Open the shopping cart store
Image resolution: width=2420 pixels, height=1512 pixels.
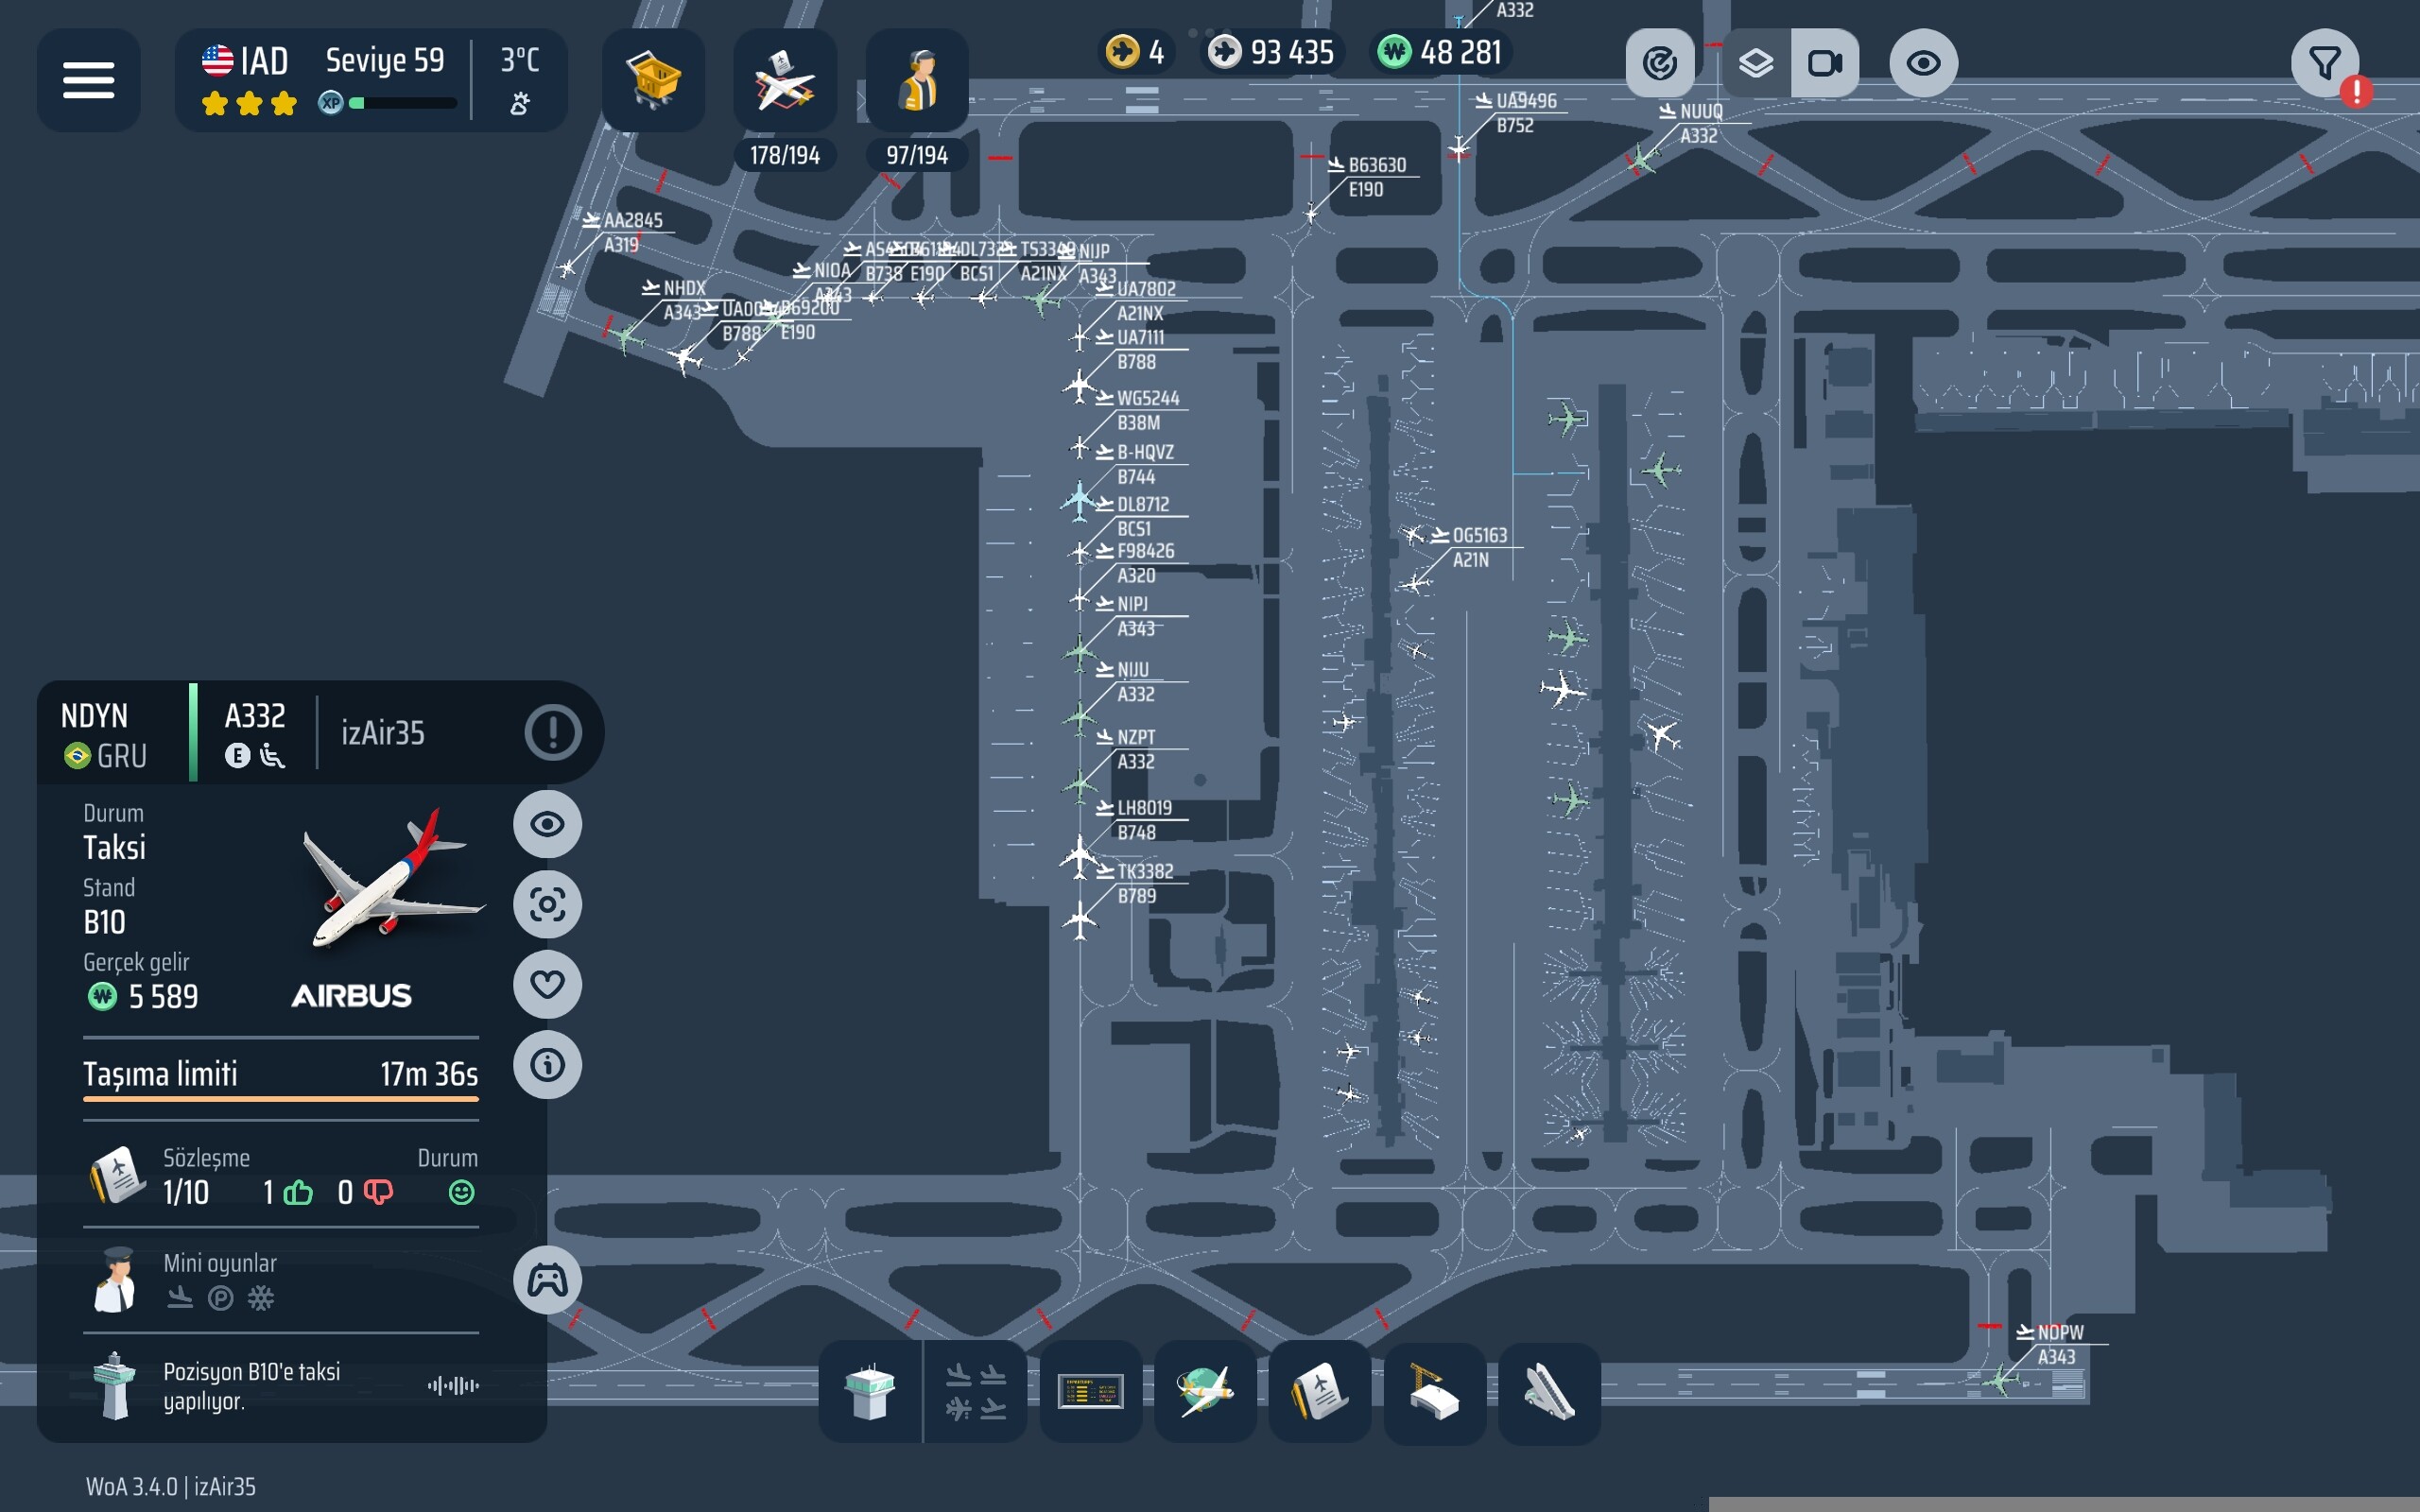[653, 80]
